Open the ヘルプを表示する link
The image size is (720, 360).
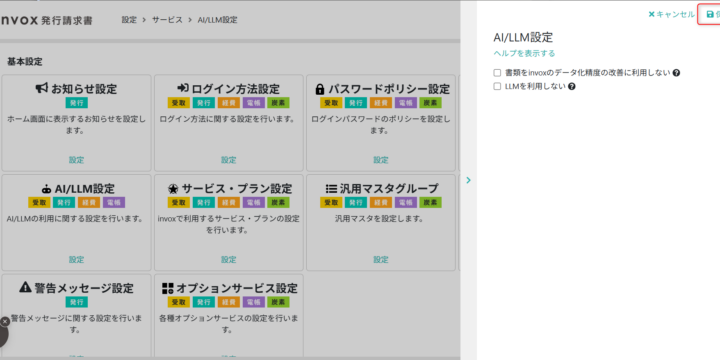(x=524, y=53)
